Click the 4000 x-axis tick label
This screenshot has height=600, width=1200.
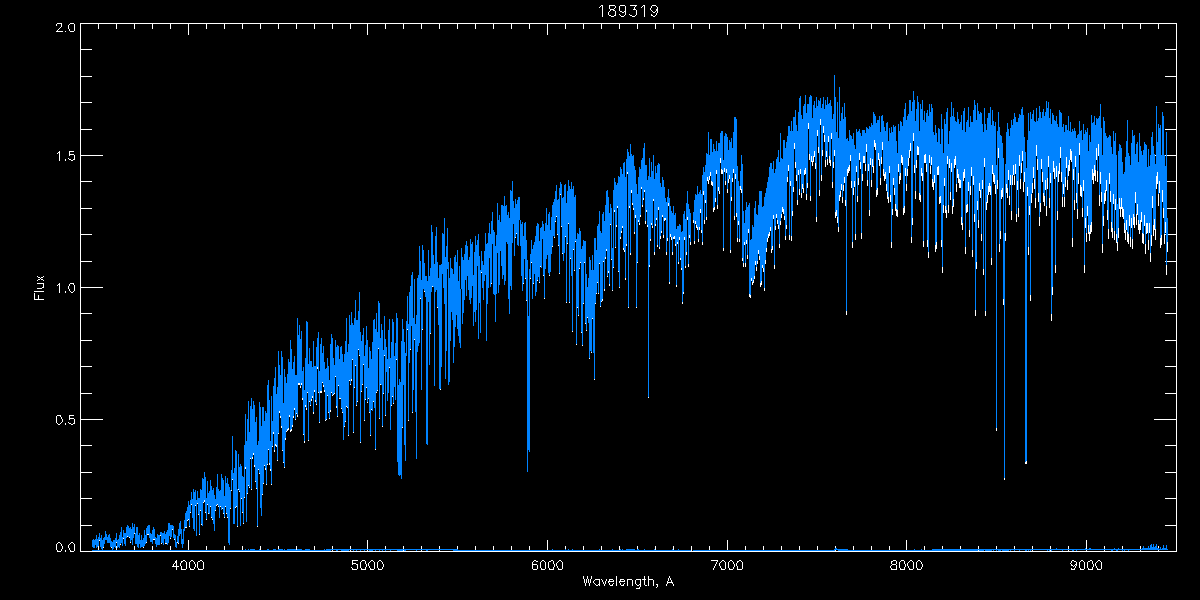point(188,566)
